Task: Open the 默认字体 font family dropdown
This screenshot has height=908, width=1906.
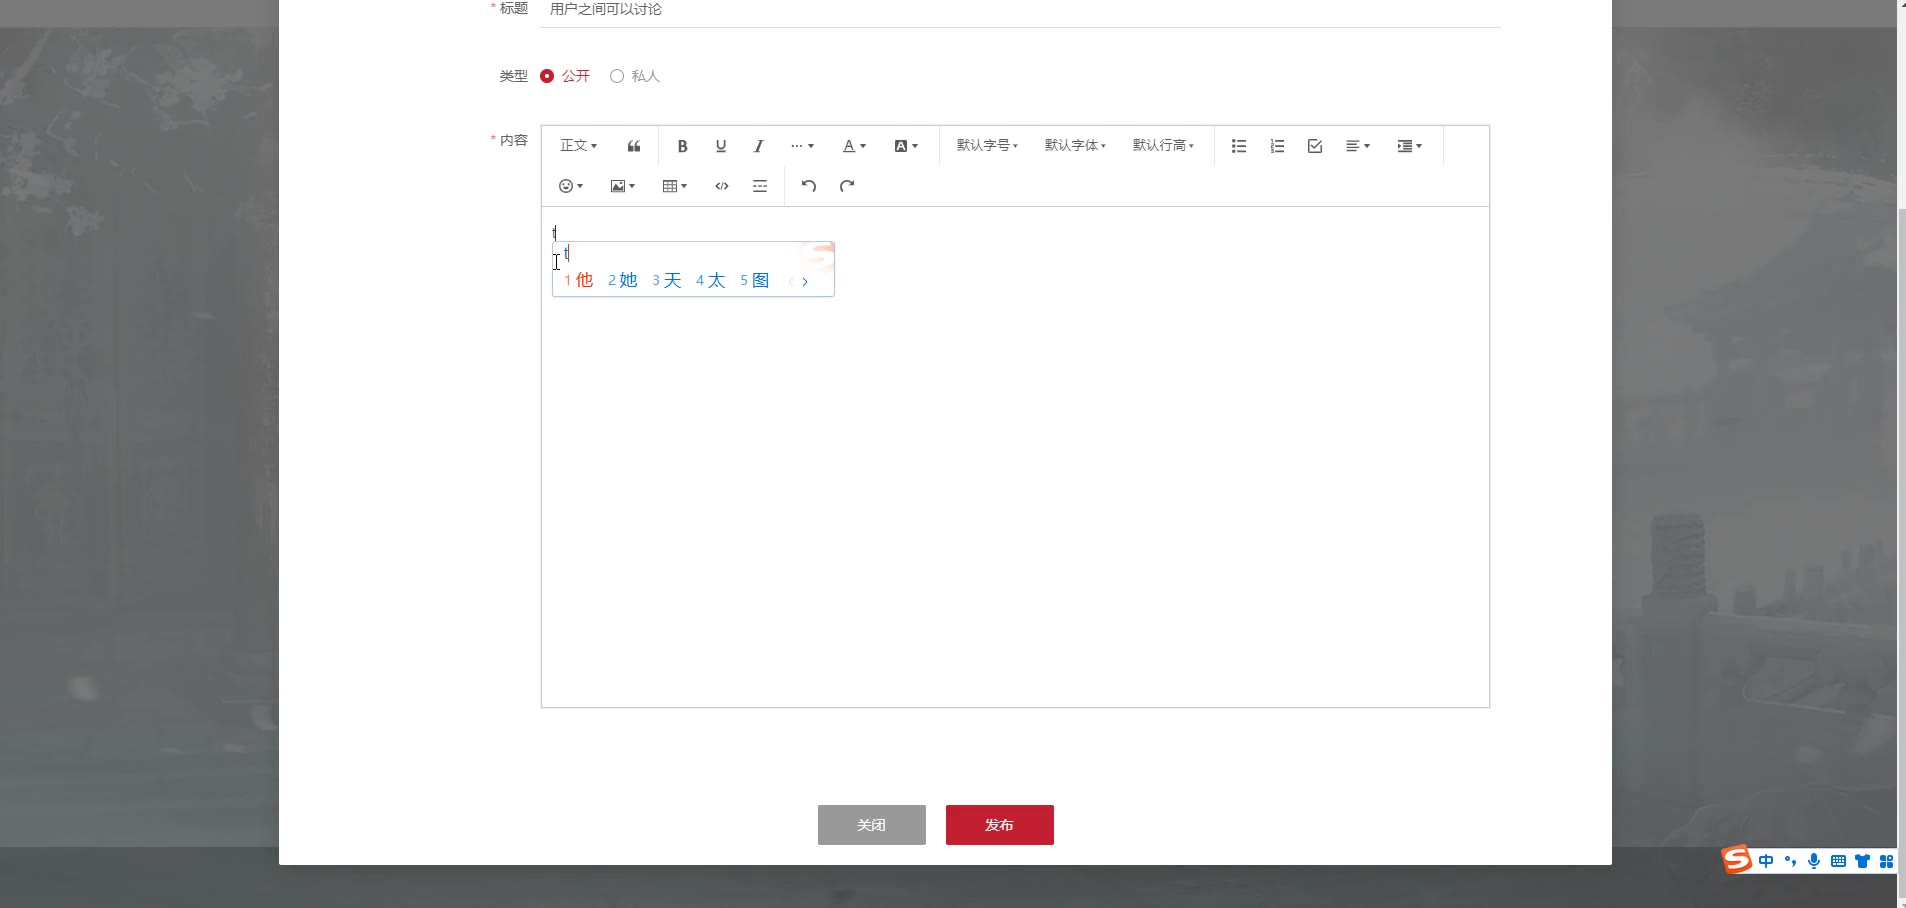Action: point(1075,146)
